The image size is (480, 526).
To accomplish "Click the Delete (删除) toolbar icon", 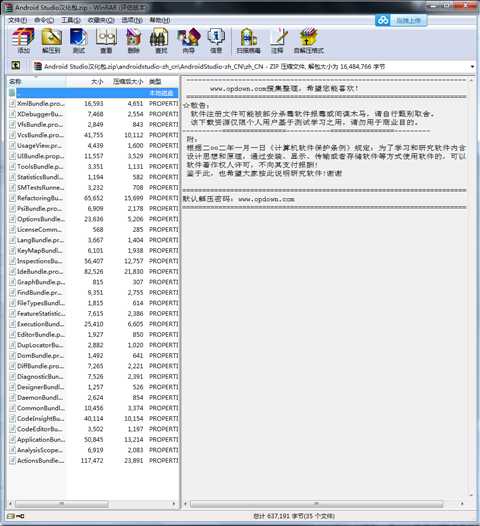I will (x=134, y=41).
